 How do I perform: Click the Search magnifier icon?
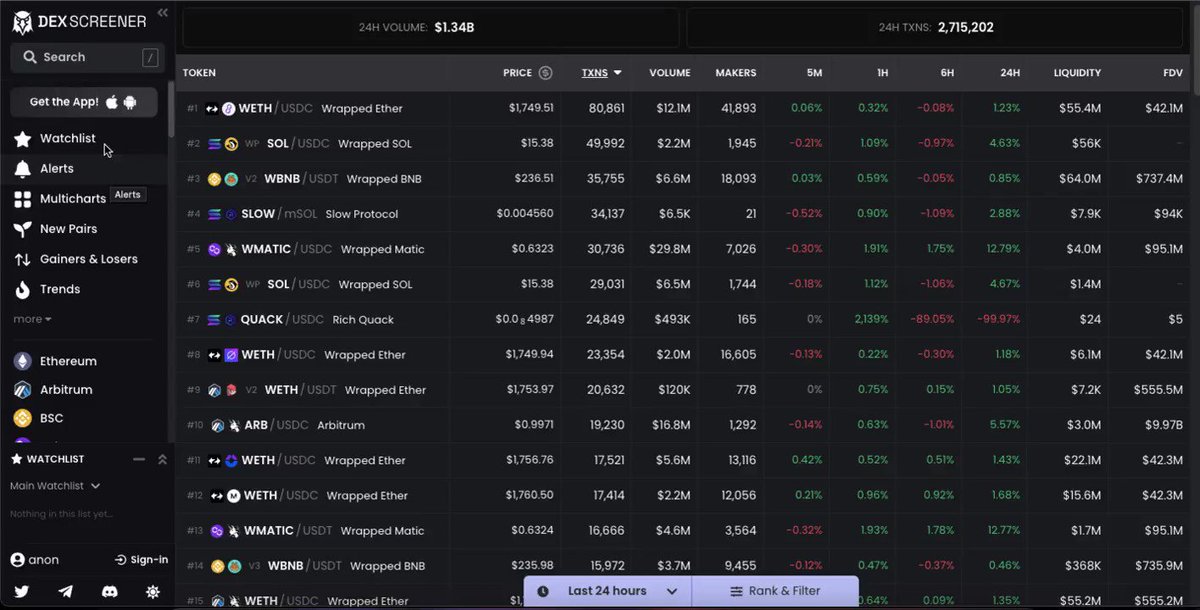pyautogui.click(x=30, y=57)
